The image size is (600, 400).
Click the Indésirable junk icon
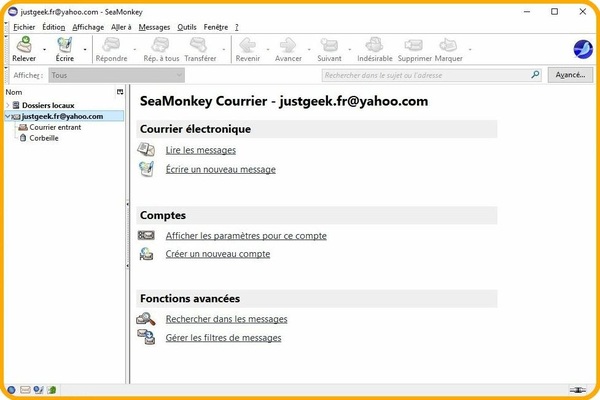pyautogui.click(x=374, y=45)
